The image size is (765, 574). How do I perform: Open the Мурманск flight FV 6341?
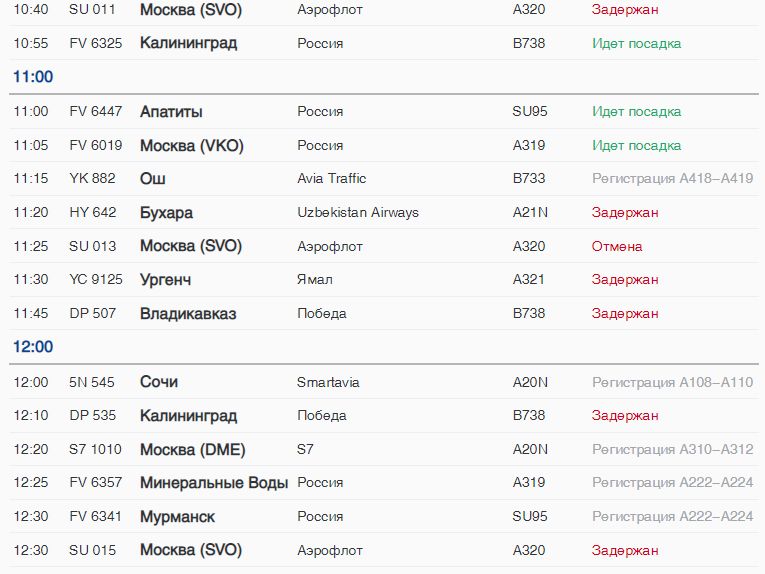(177, 517)
